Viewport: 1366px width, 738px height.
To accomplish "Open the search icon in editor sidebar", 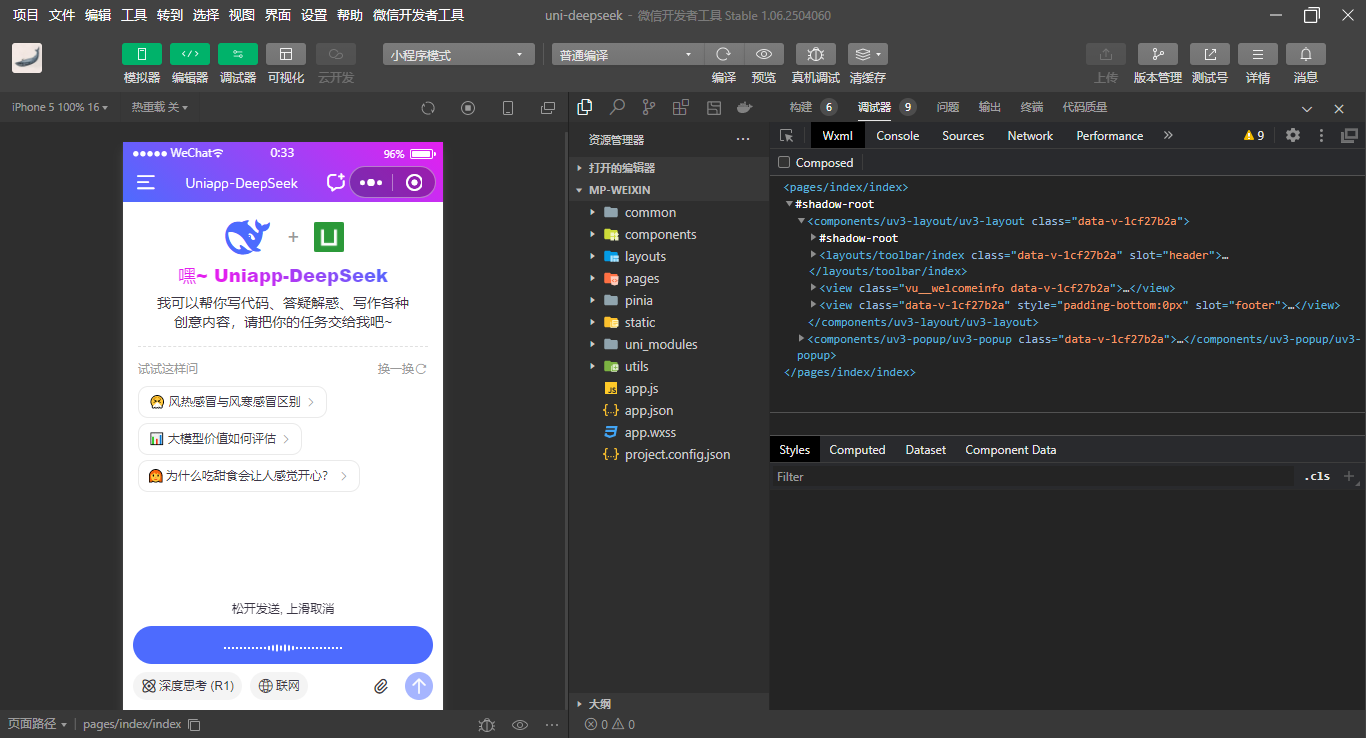I will pos(617,107).
